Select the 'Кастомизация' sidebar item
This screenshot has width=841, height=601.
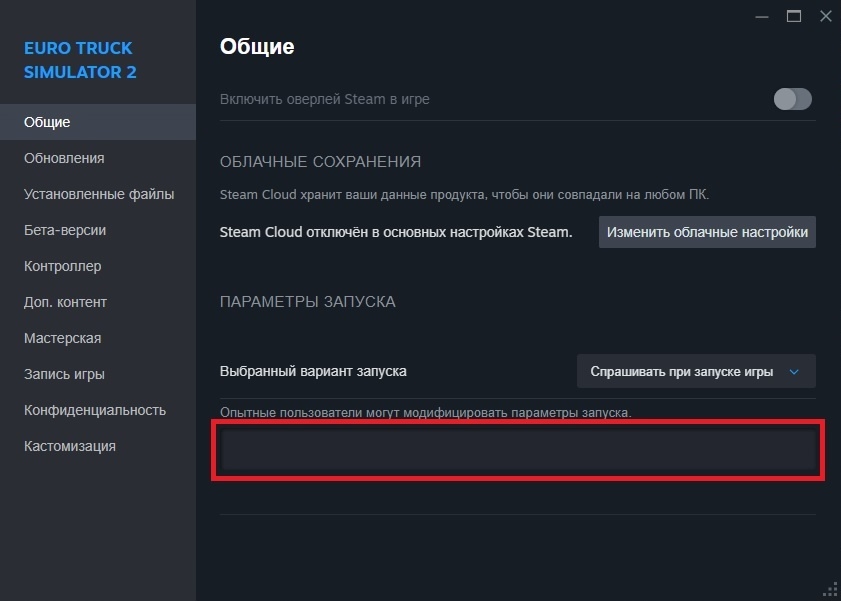pos(70,446)
